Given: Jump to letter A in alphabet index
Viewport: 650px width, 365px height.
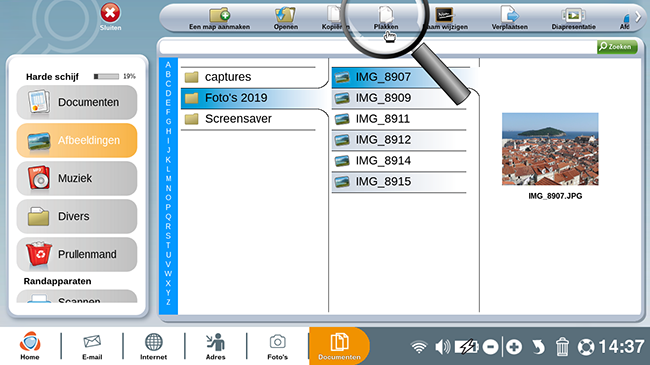Looking at the screenshot, I should pos(168,65).
